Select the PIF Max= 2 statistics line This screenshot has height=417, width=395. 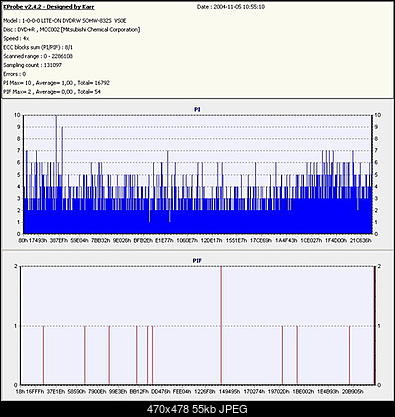pos(52,92)
